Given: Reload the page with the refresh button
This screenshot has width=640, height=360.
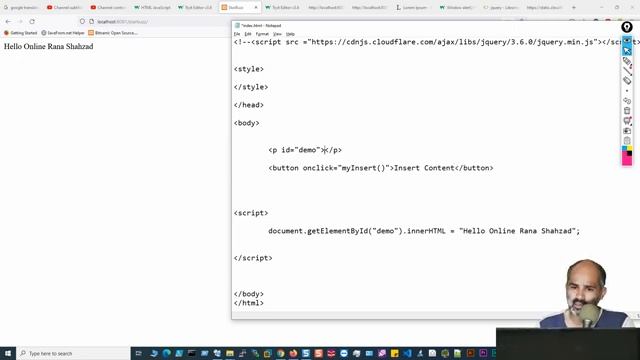Looking at the screenshot, I should tap(32, 21).
